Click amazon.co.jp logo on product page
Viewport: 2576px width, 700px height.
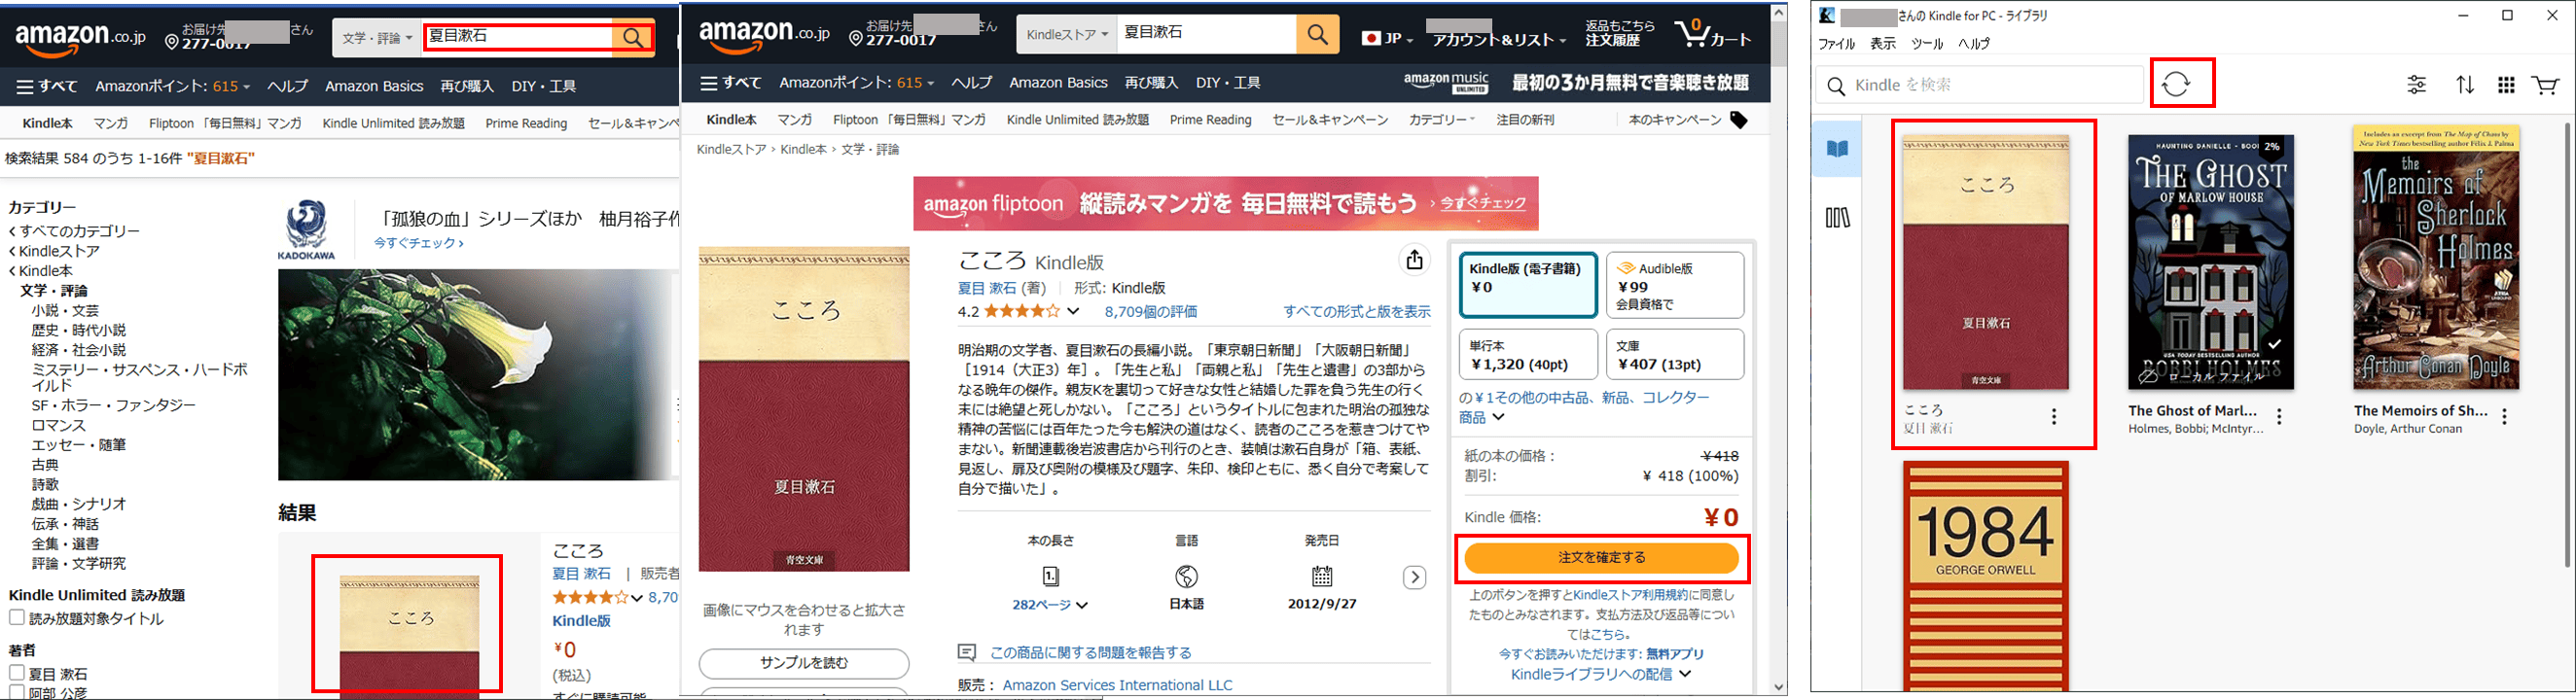[764, 35]
